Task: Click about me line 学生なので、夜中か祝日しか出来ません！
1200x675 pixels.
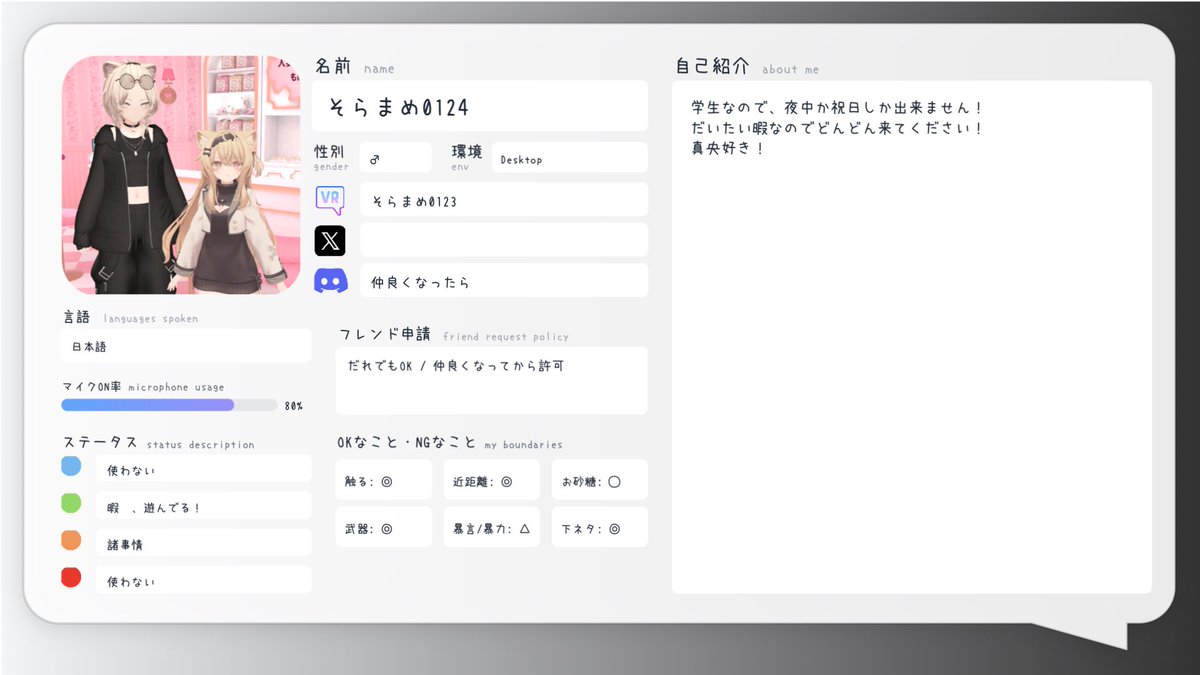Action: pos(837,106)
